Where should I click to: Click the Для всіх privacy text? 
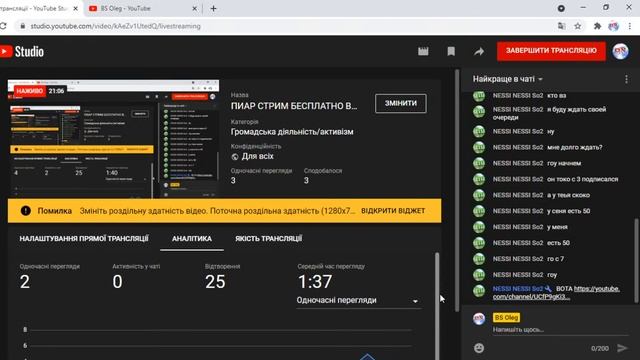[258, 156]
